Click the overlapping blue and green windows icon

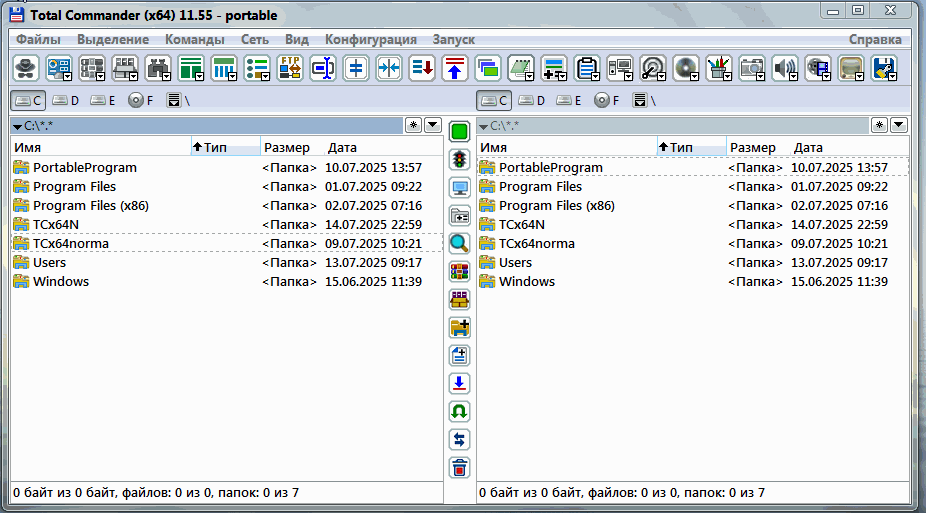[488, 68]
